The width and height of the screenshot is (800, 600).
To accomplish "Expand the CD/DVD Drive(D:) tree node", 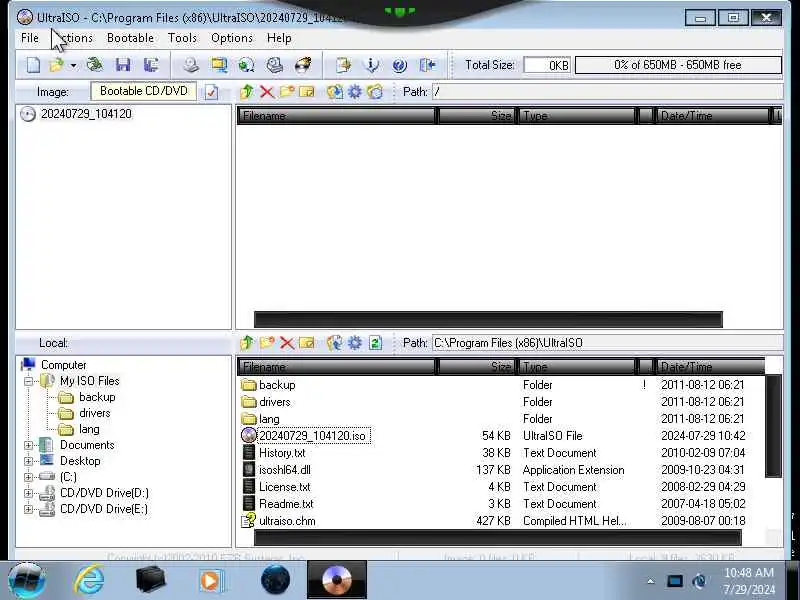I will pyautogui.click(x=29, y=493).
